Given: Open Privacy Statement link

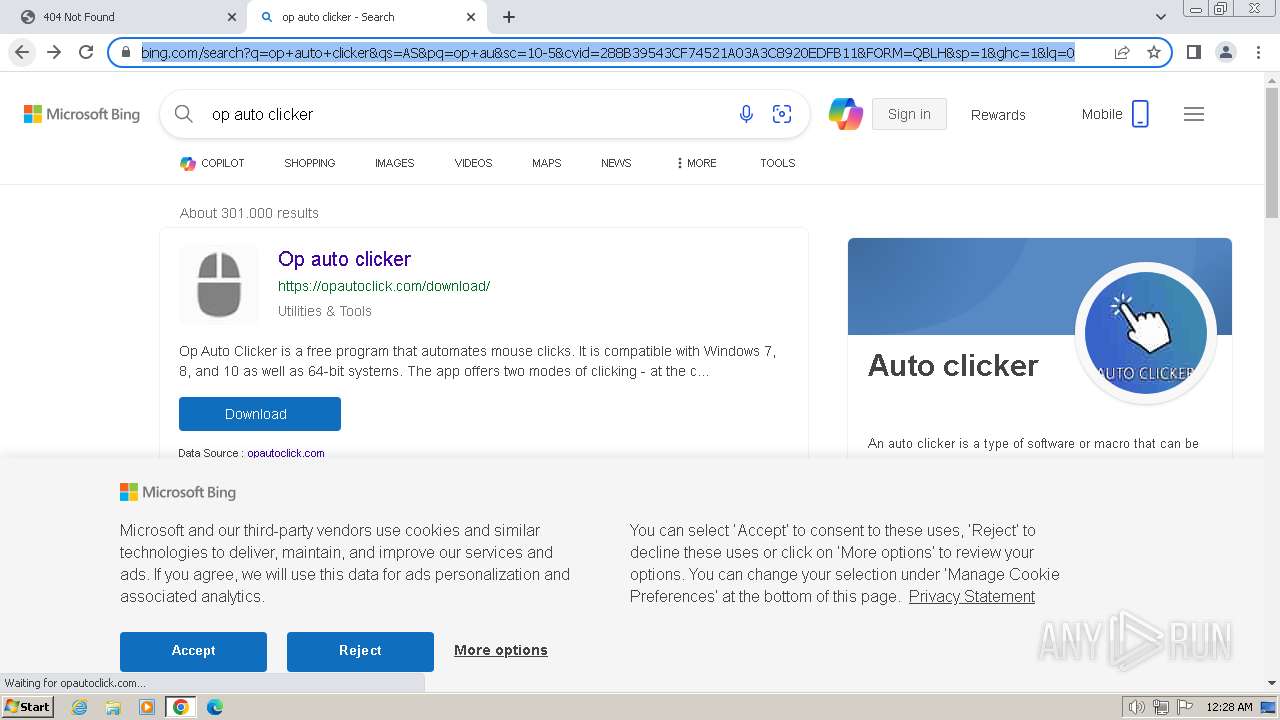Looking at the screenshot, I should click(x=972, y=596).
